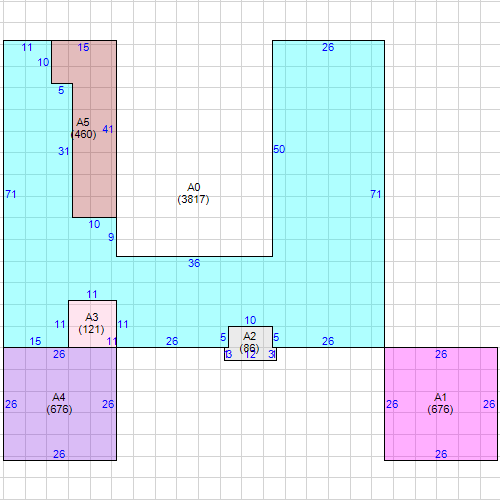Select the gray A2 (86) area
This screenshot has height=500, width=500.
pyautogui.click(x=250, y=343)
